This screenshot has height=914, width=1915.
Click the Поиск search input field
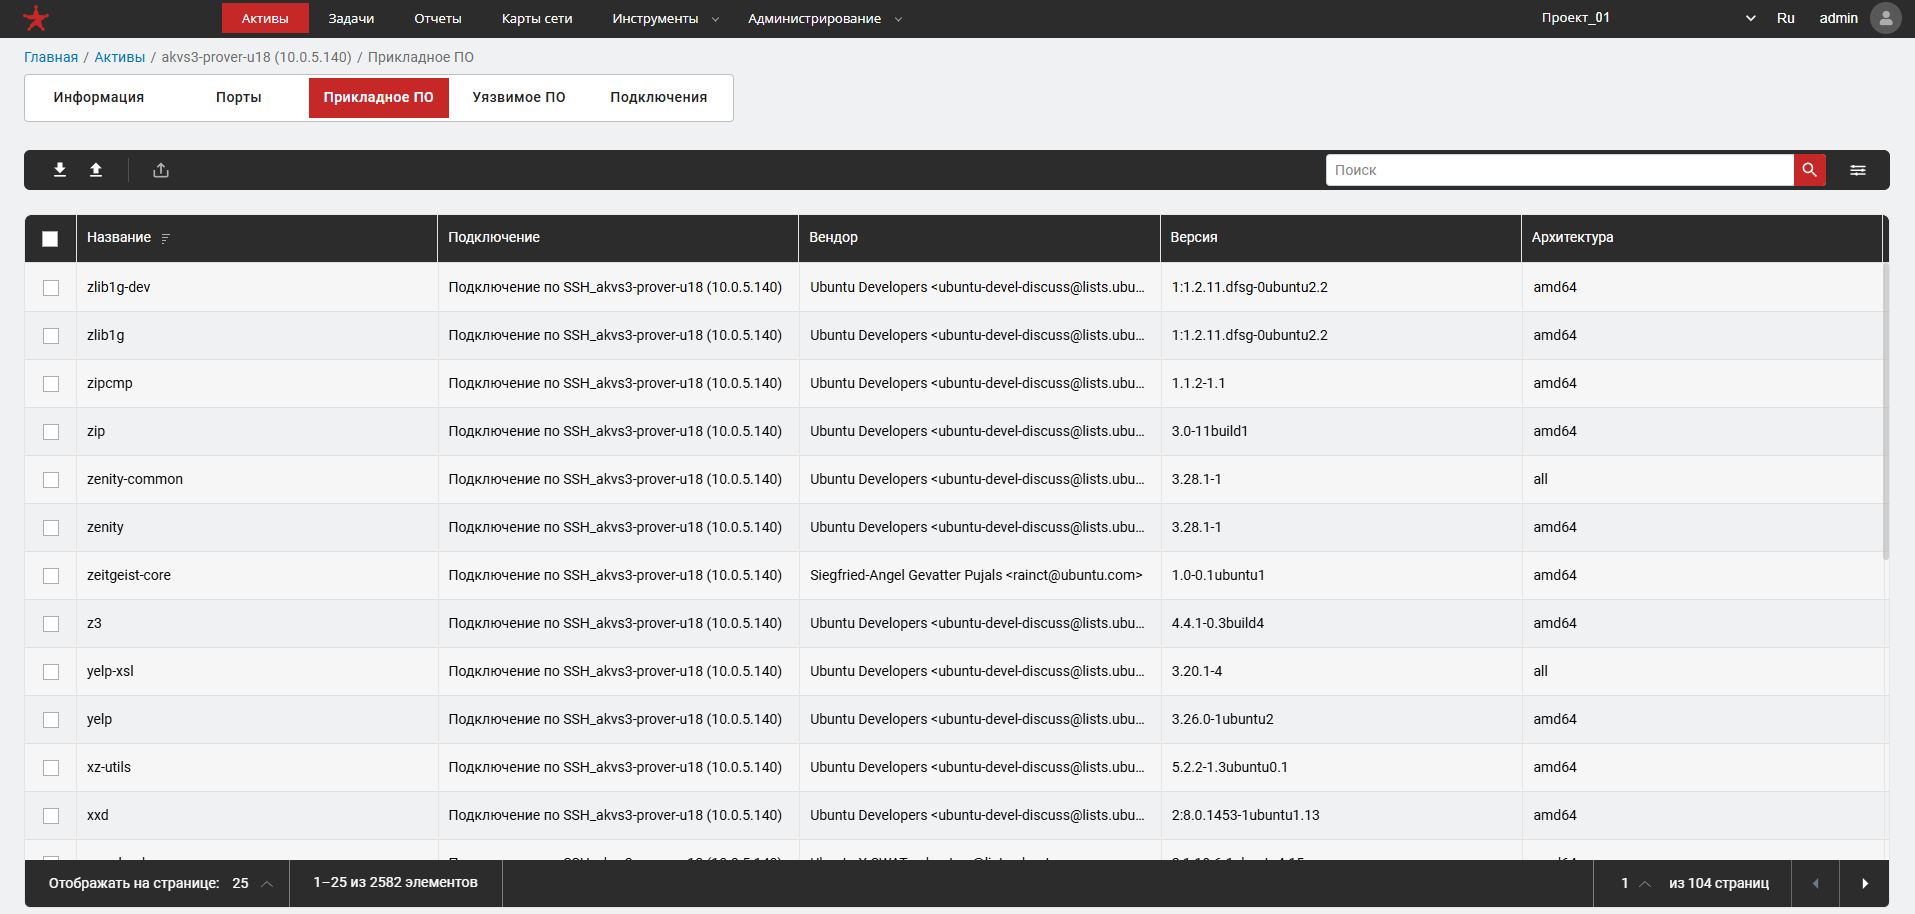click(x=1560, y=170)
